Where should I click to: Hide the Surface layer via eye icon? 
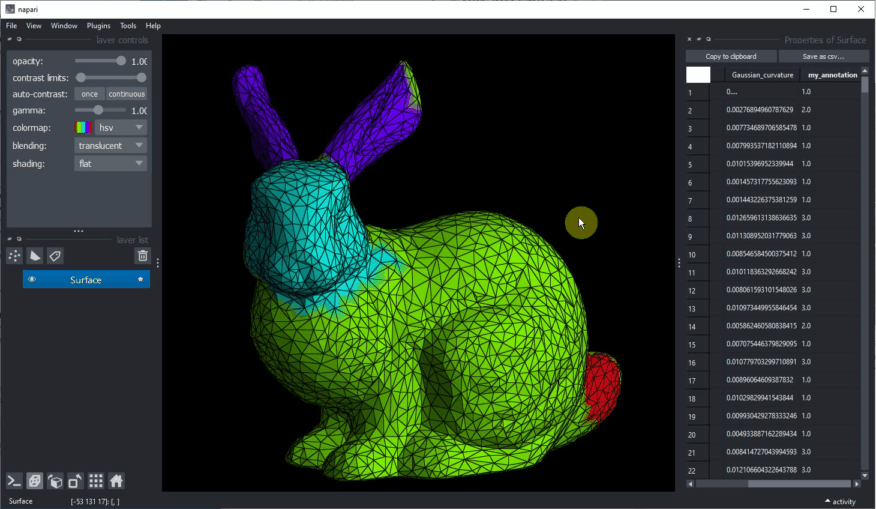[32, 280]
